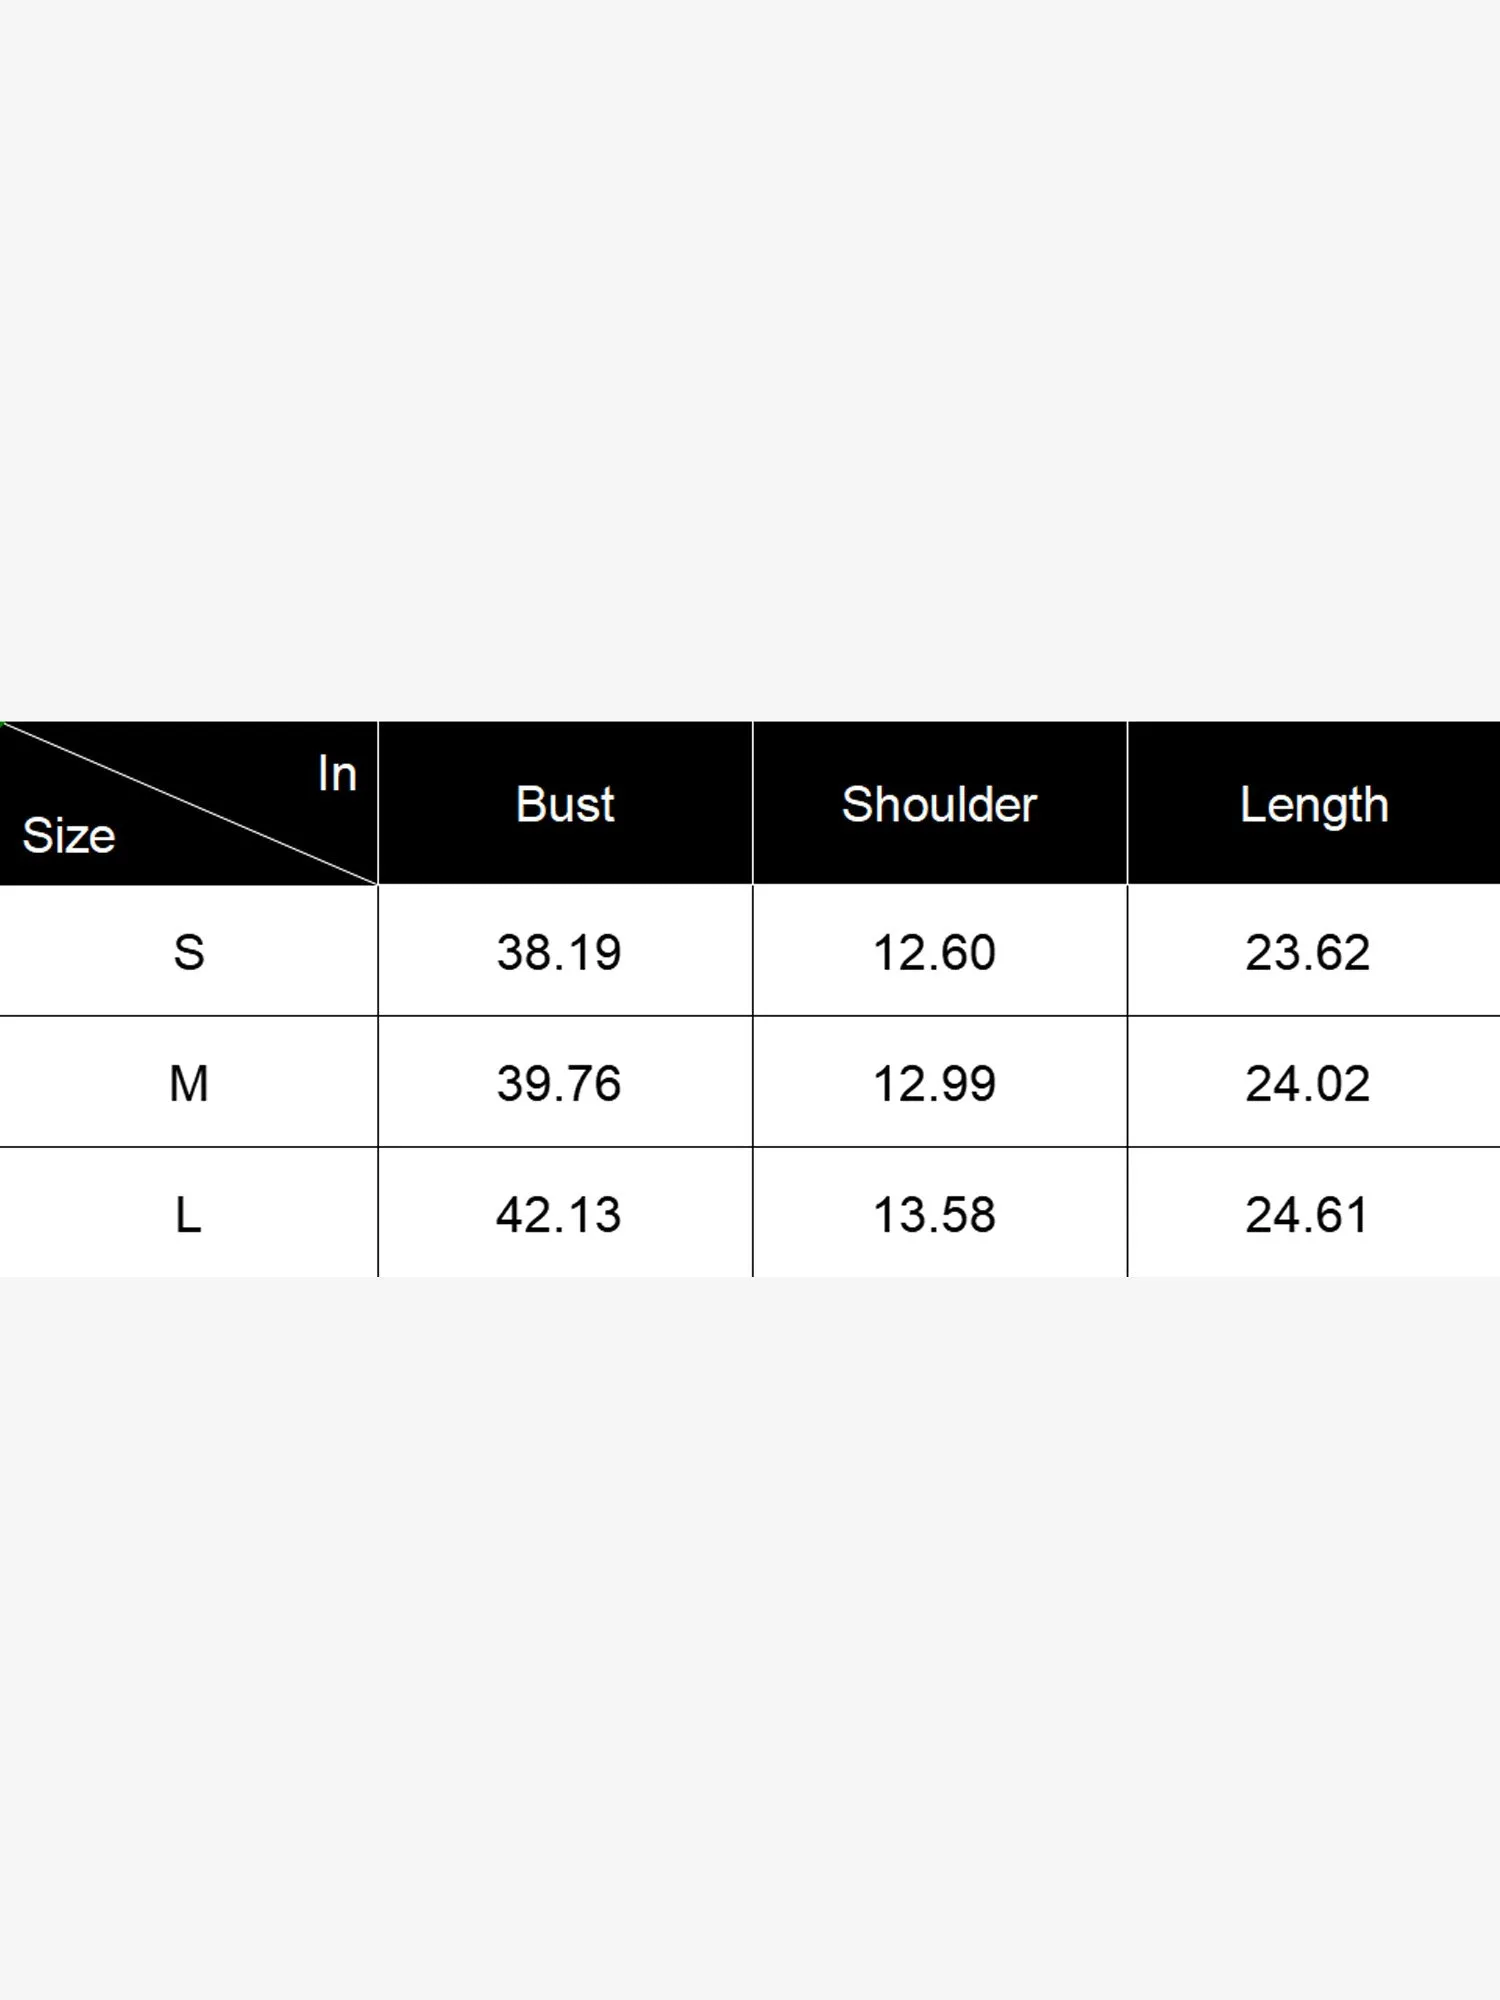Click the Bust column header
This screenshot has width=1500, height=2000.
click(565, 804)
